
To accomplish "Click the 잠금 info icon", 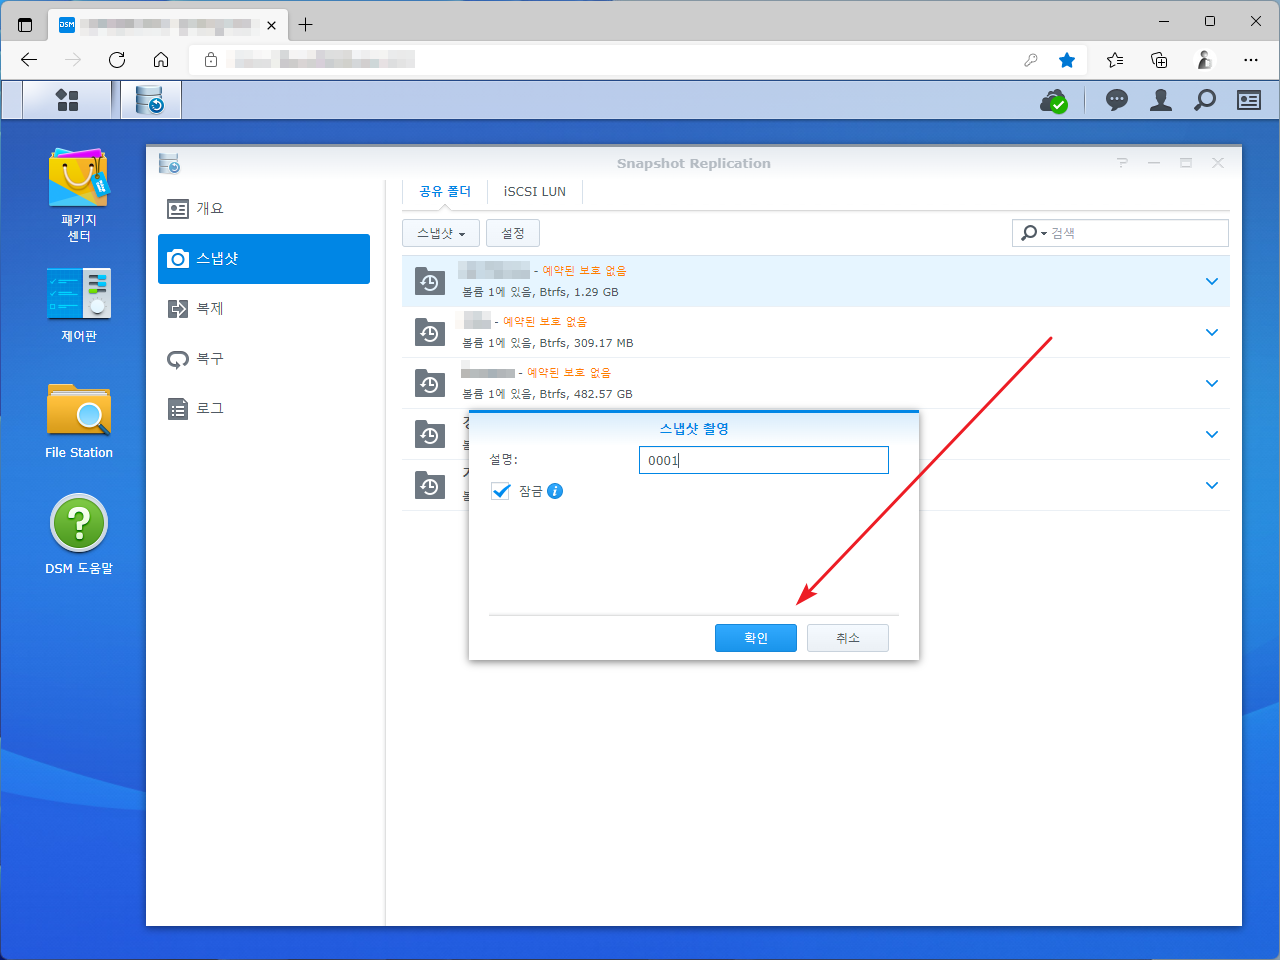I will pyautogui.click(x=555, y=491).
